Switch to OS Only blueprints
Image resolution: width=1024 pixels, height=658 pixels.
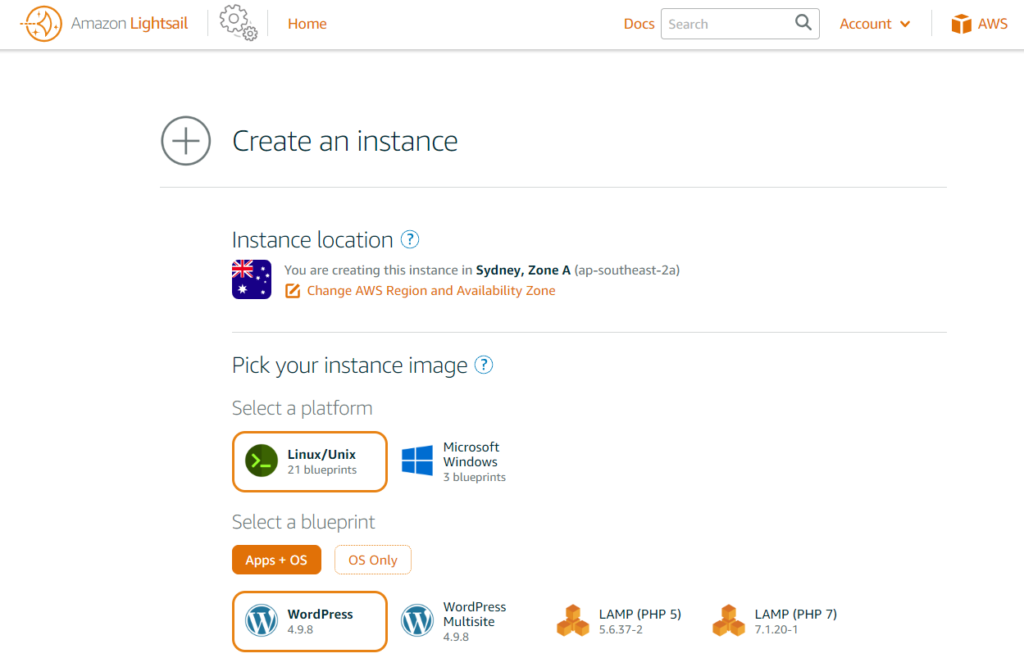(x=373, y=560)
